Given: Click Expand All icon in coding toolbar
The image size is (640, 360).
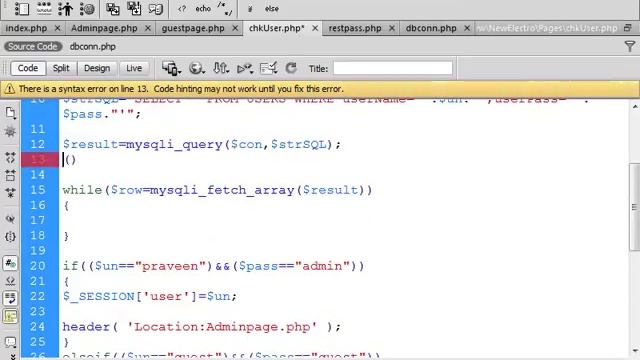Looking at the screenshot, I should click(10, 193).
